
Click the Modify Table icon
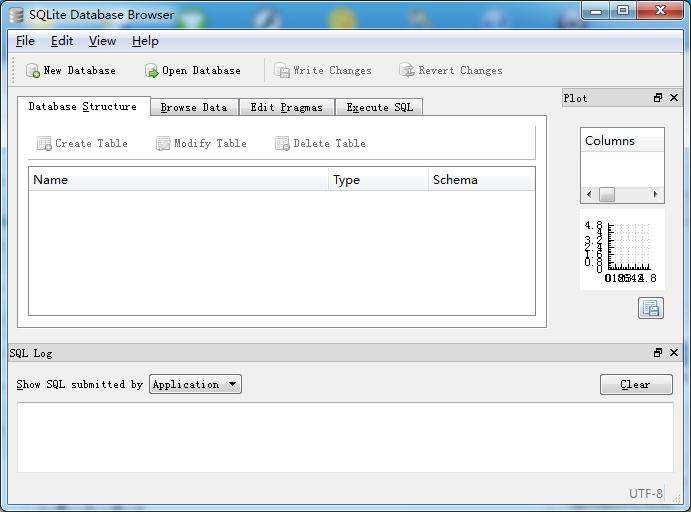tap(163, 144)
